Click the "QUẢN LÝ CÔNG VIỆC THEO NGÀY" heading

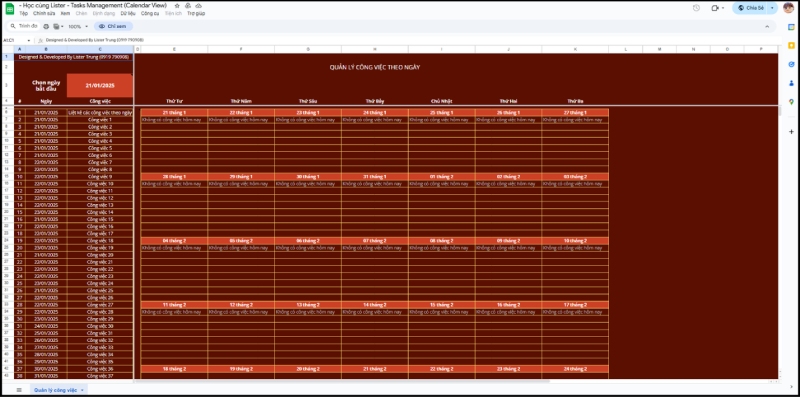click(375, 67)
